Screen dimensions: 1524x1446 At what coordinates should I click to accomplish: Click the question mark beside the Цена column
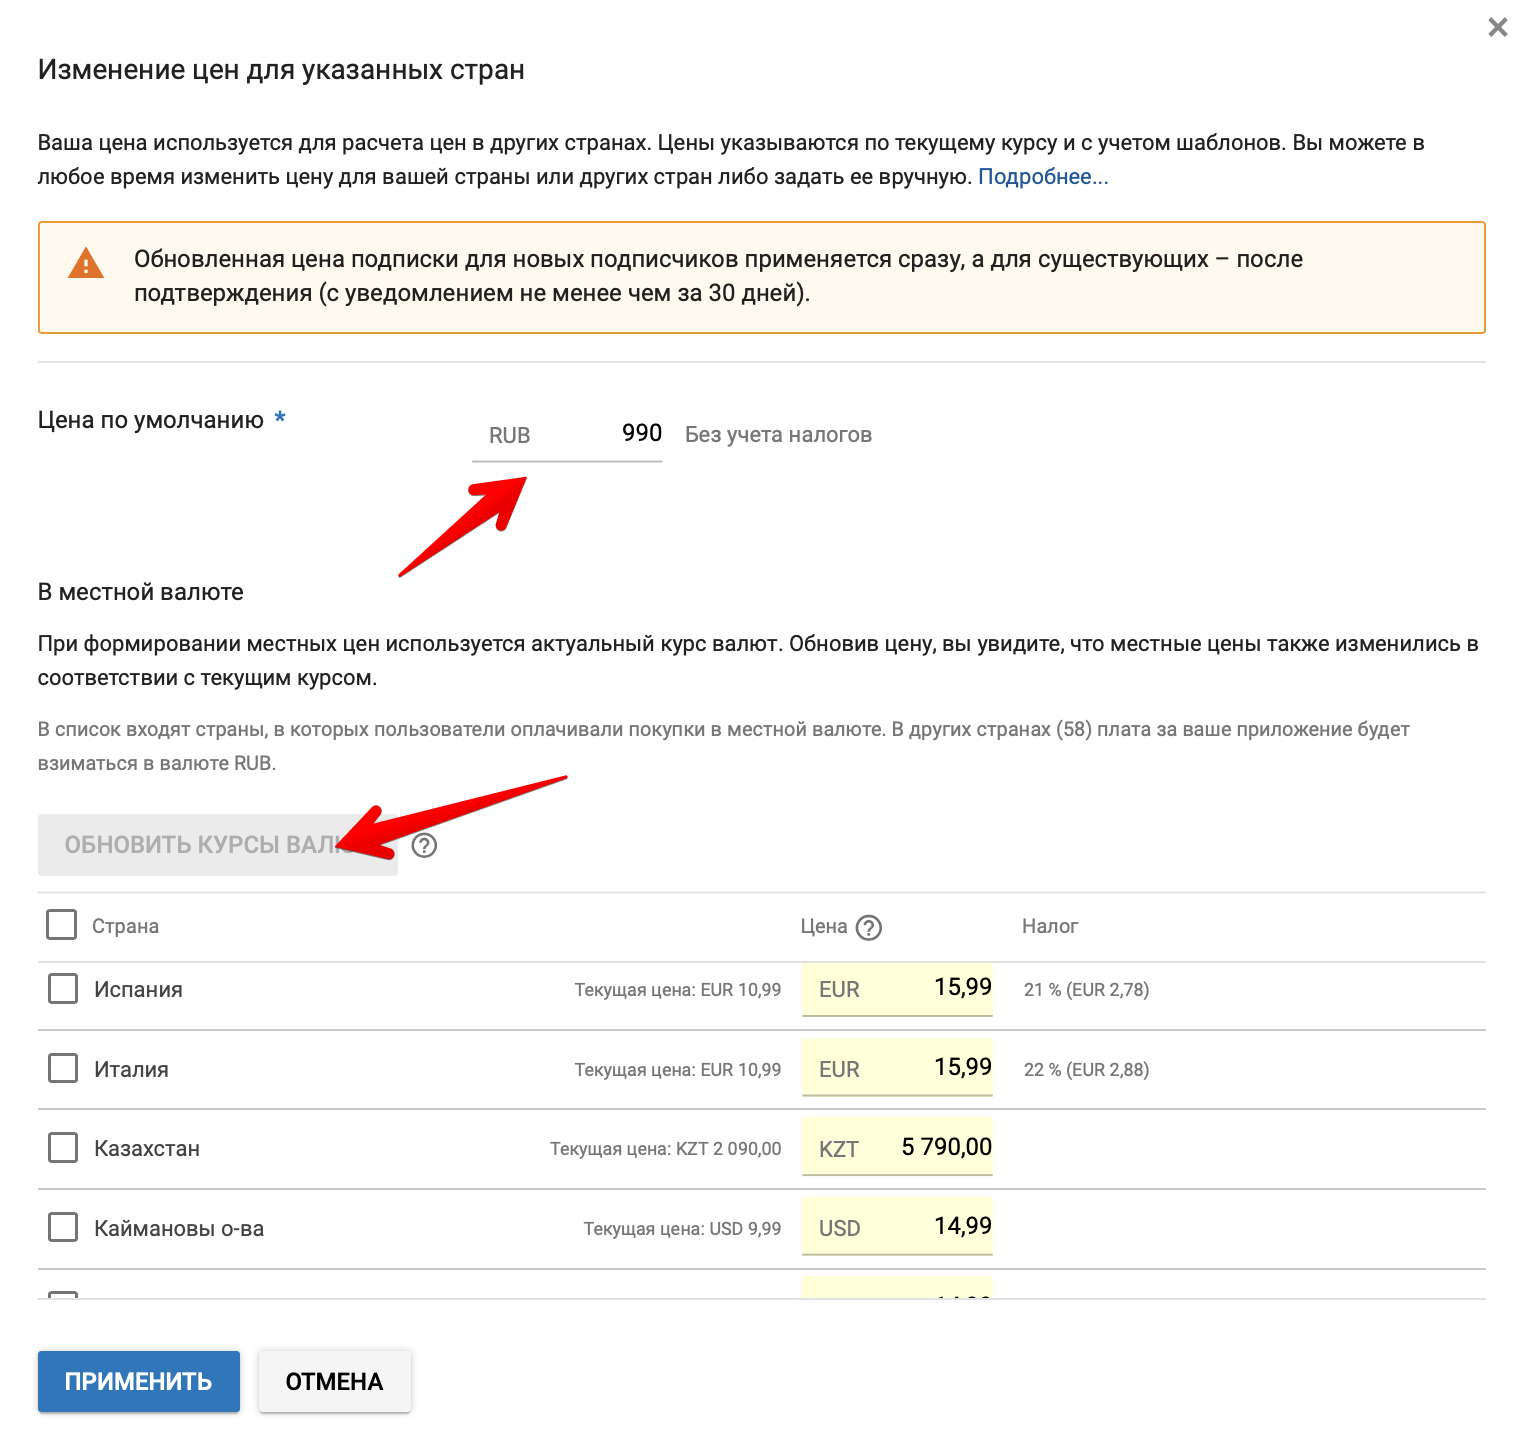[x=870, y=928]
